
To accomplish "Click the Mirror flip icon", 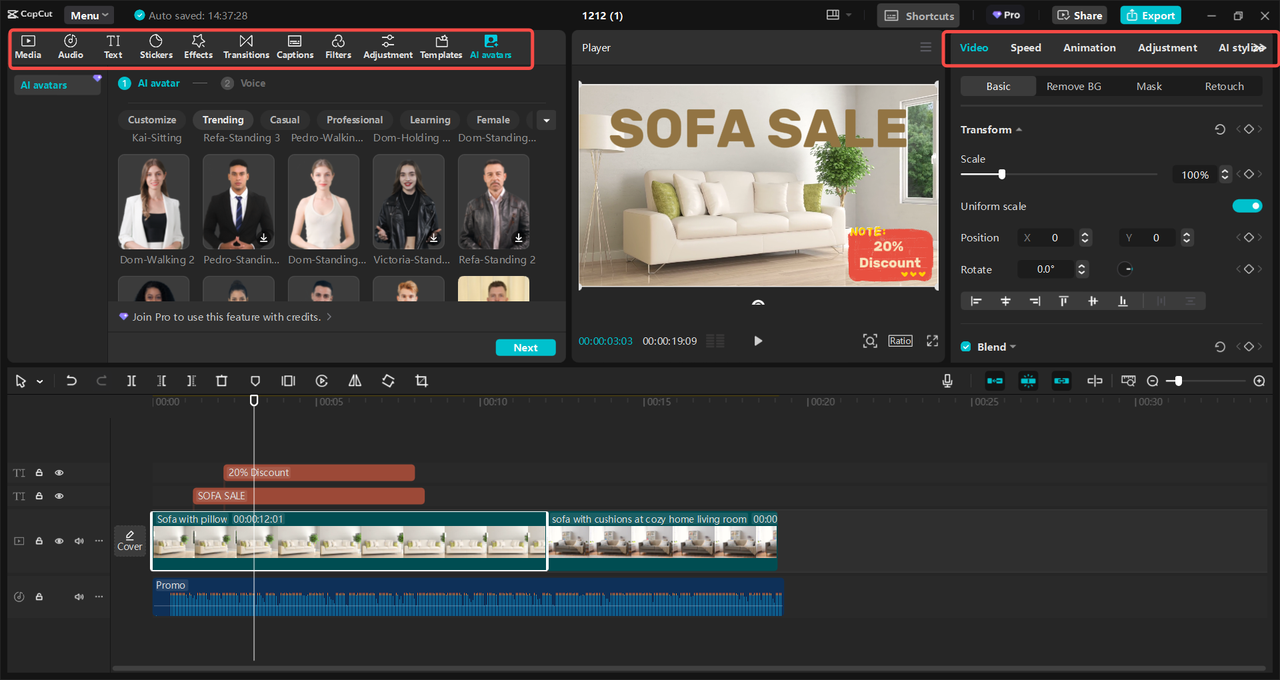I will (354, 381).
